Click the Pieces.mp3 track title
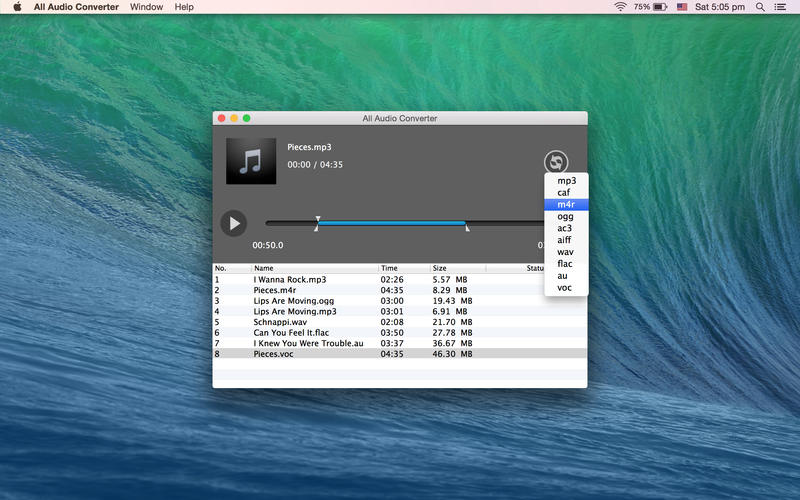Viewport: 800px width, 500px height. 309,147
